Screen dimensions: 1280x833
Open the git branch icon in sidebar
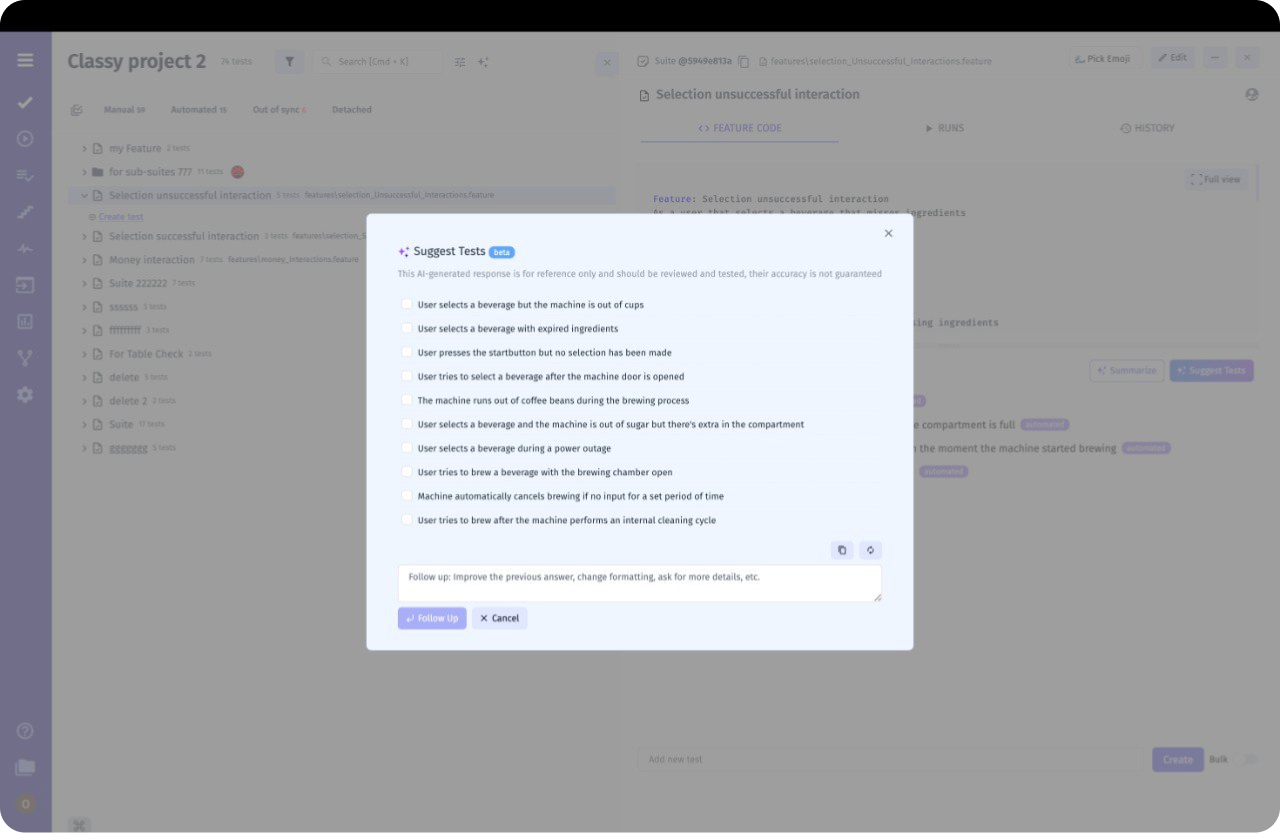click(x=25, y=357)
